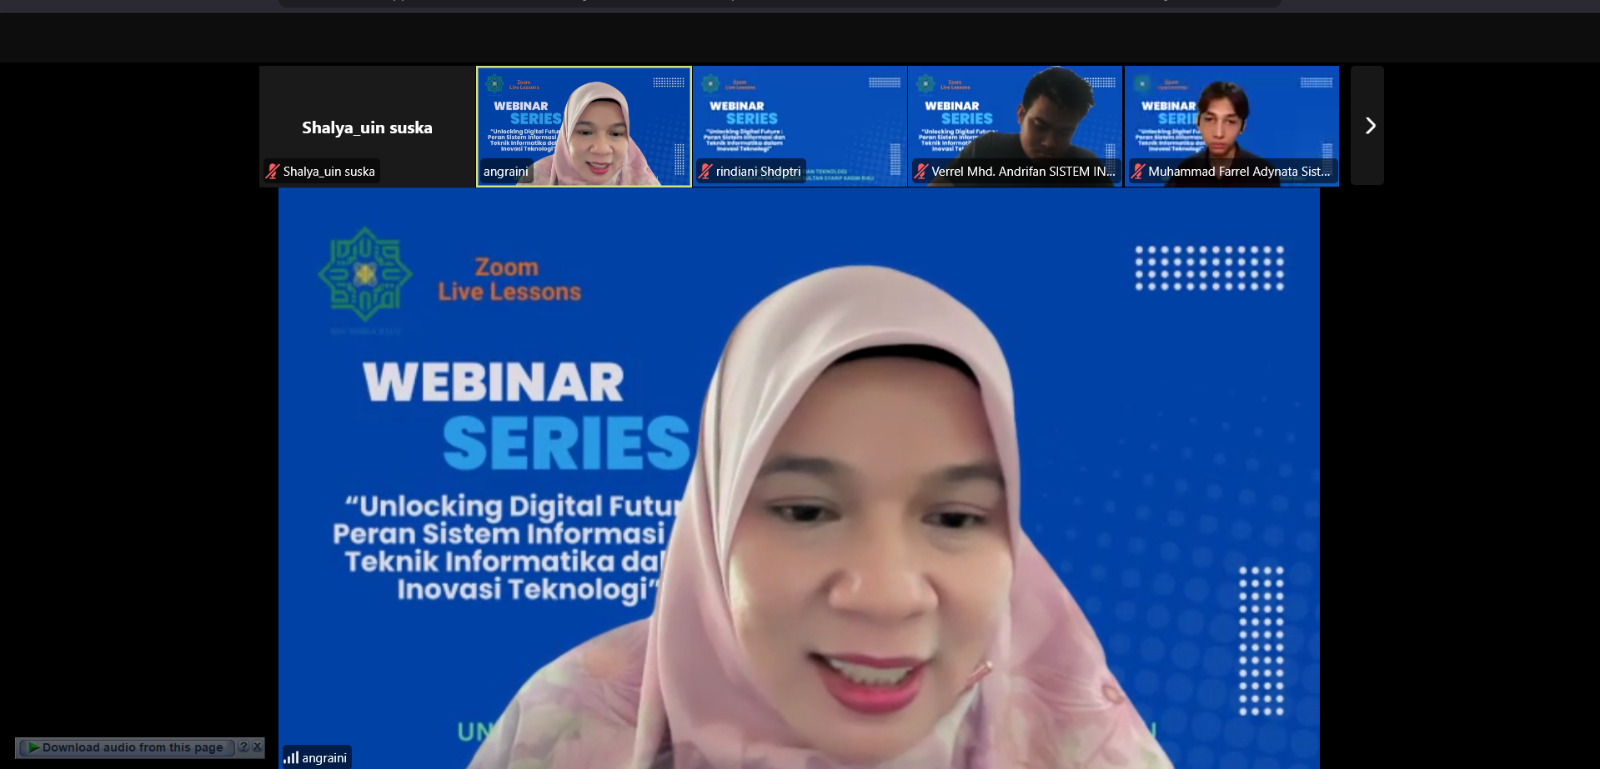Click Shalya_uin suska's muted microphone icon
The image size is (1600, 769).
(x=272, y=172)
